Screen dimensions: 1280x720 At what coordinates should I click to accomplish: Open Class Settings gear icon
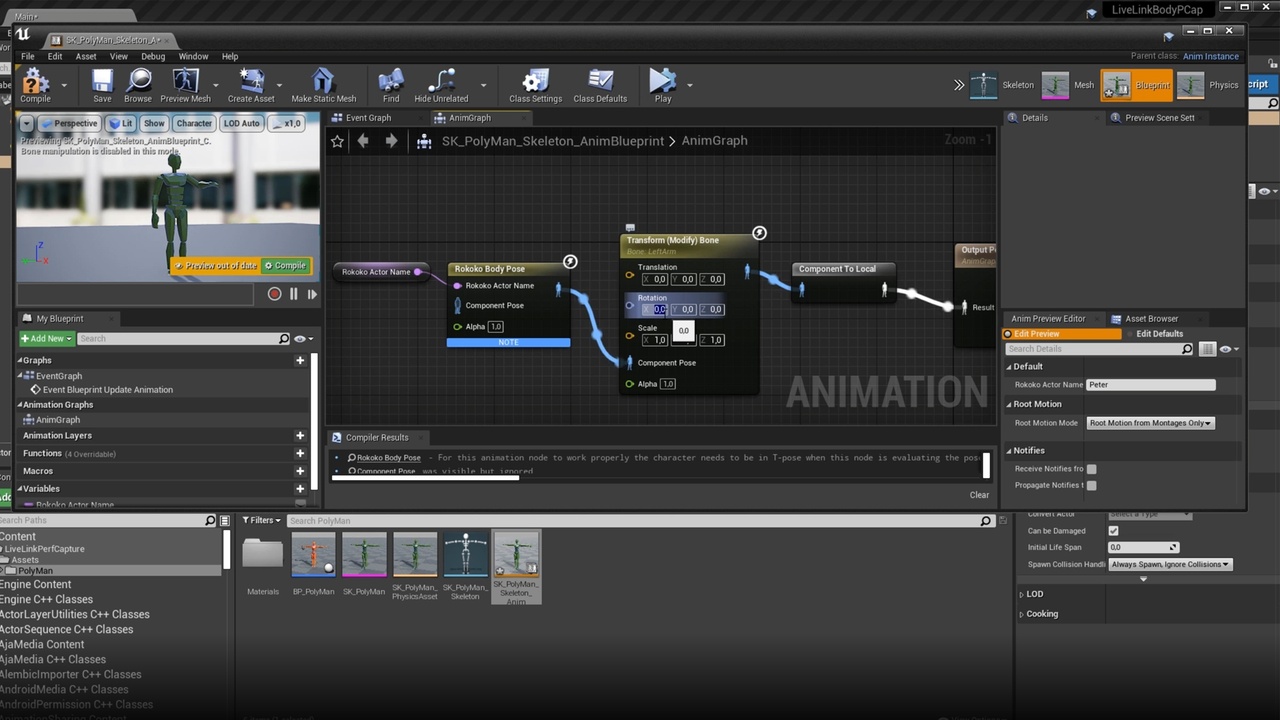click(535, 81)
